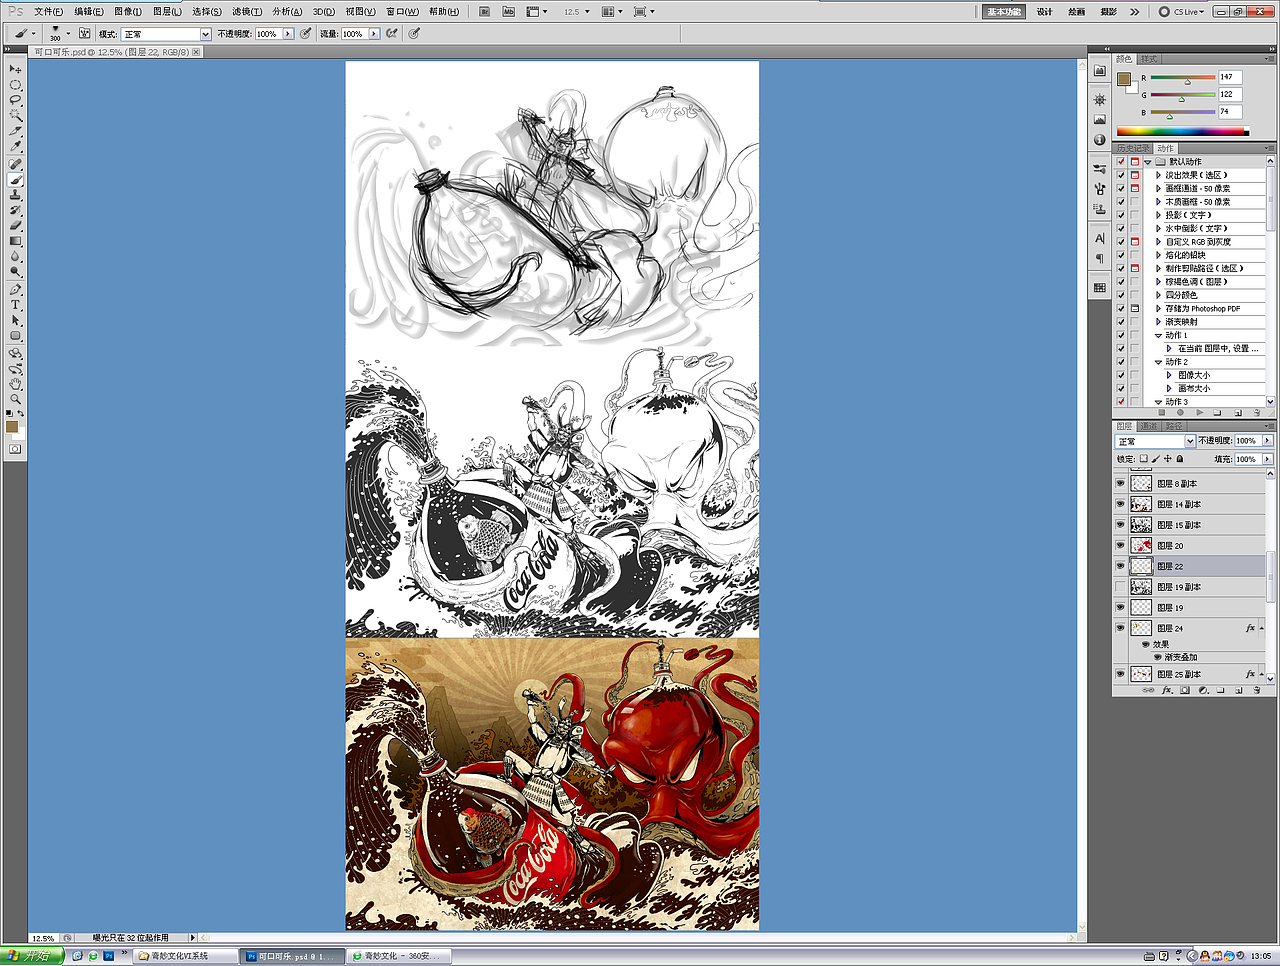
Task: Expand the 渐变映射 action
Action: [x=1159, y=322]
